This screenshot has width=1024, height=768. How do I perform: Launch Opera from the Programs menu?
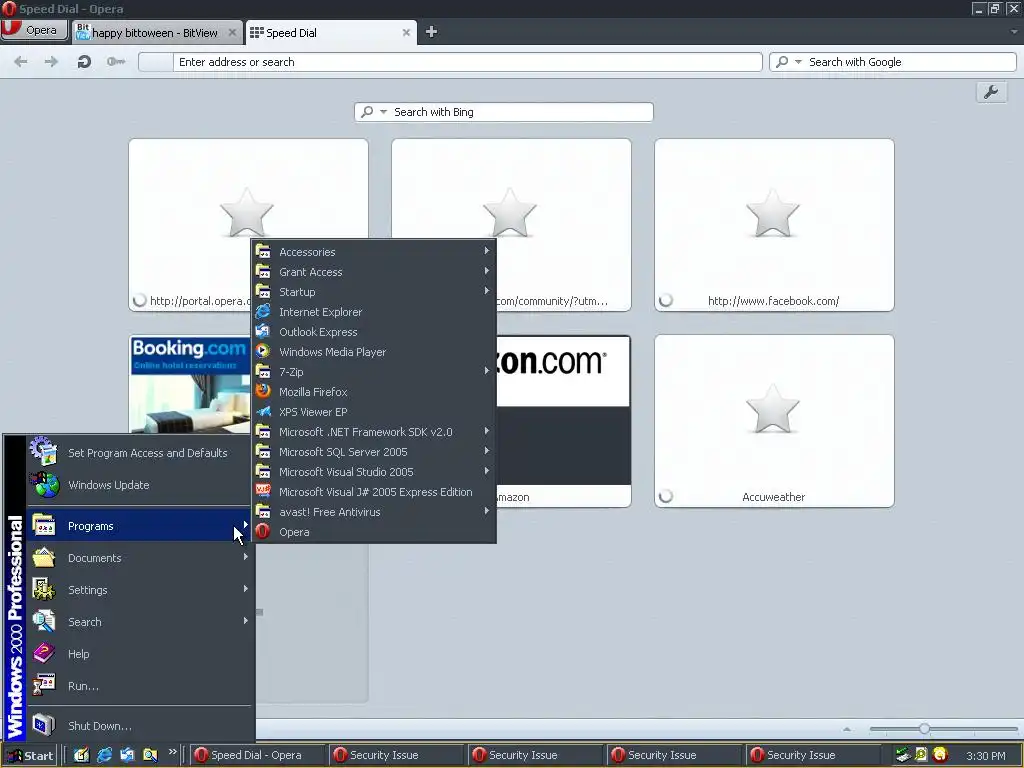click(x=374, y=532)
